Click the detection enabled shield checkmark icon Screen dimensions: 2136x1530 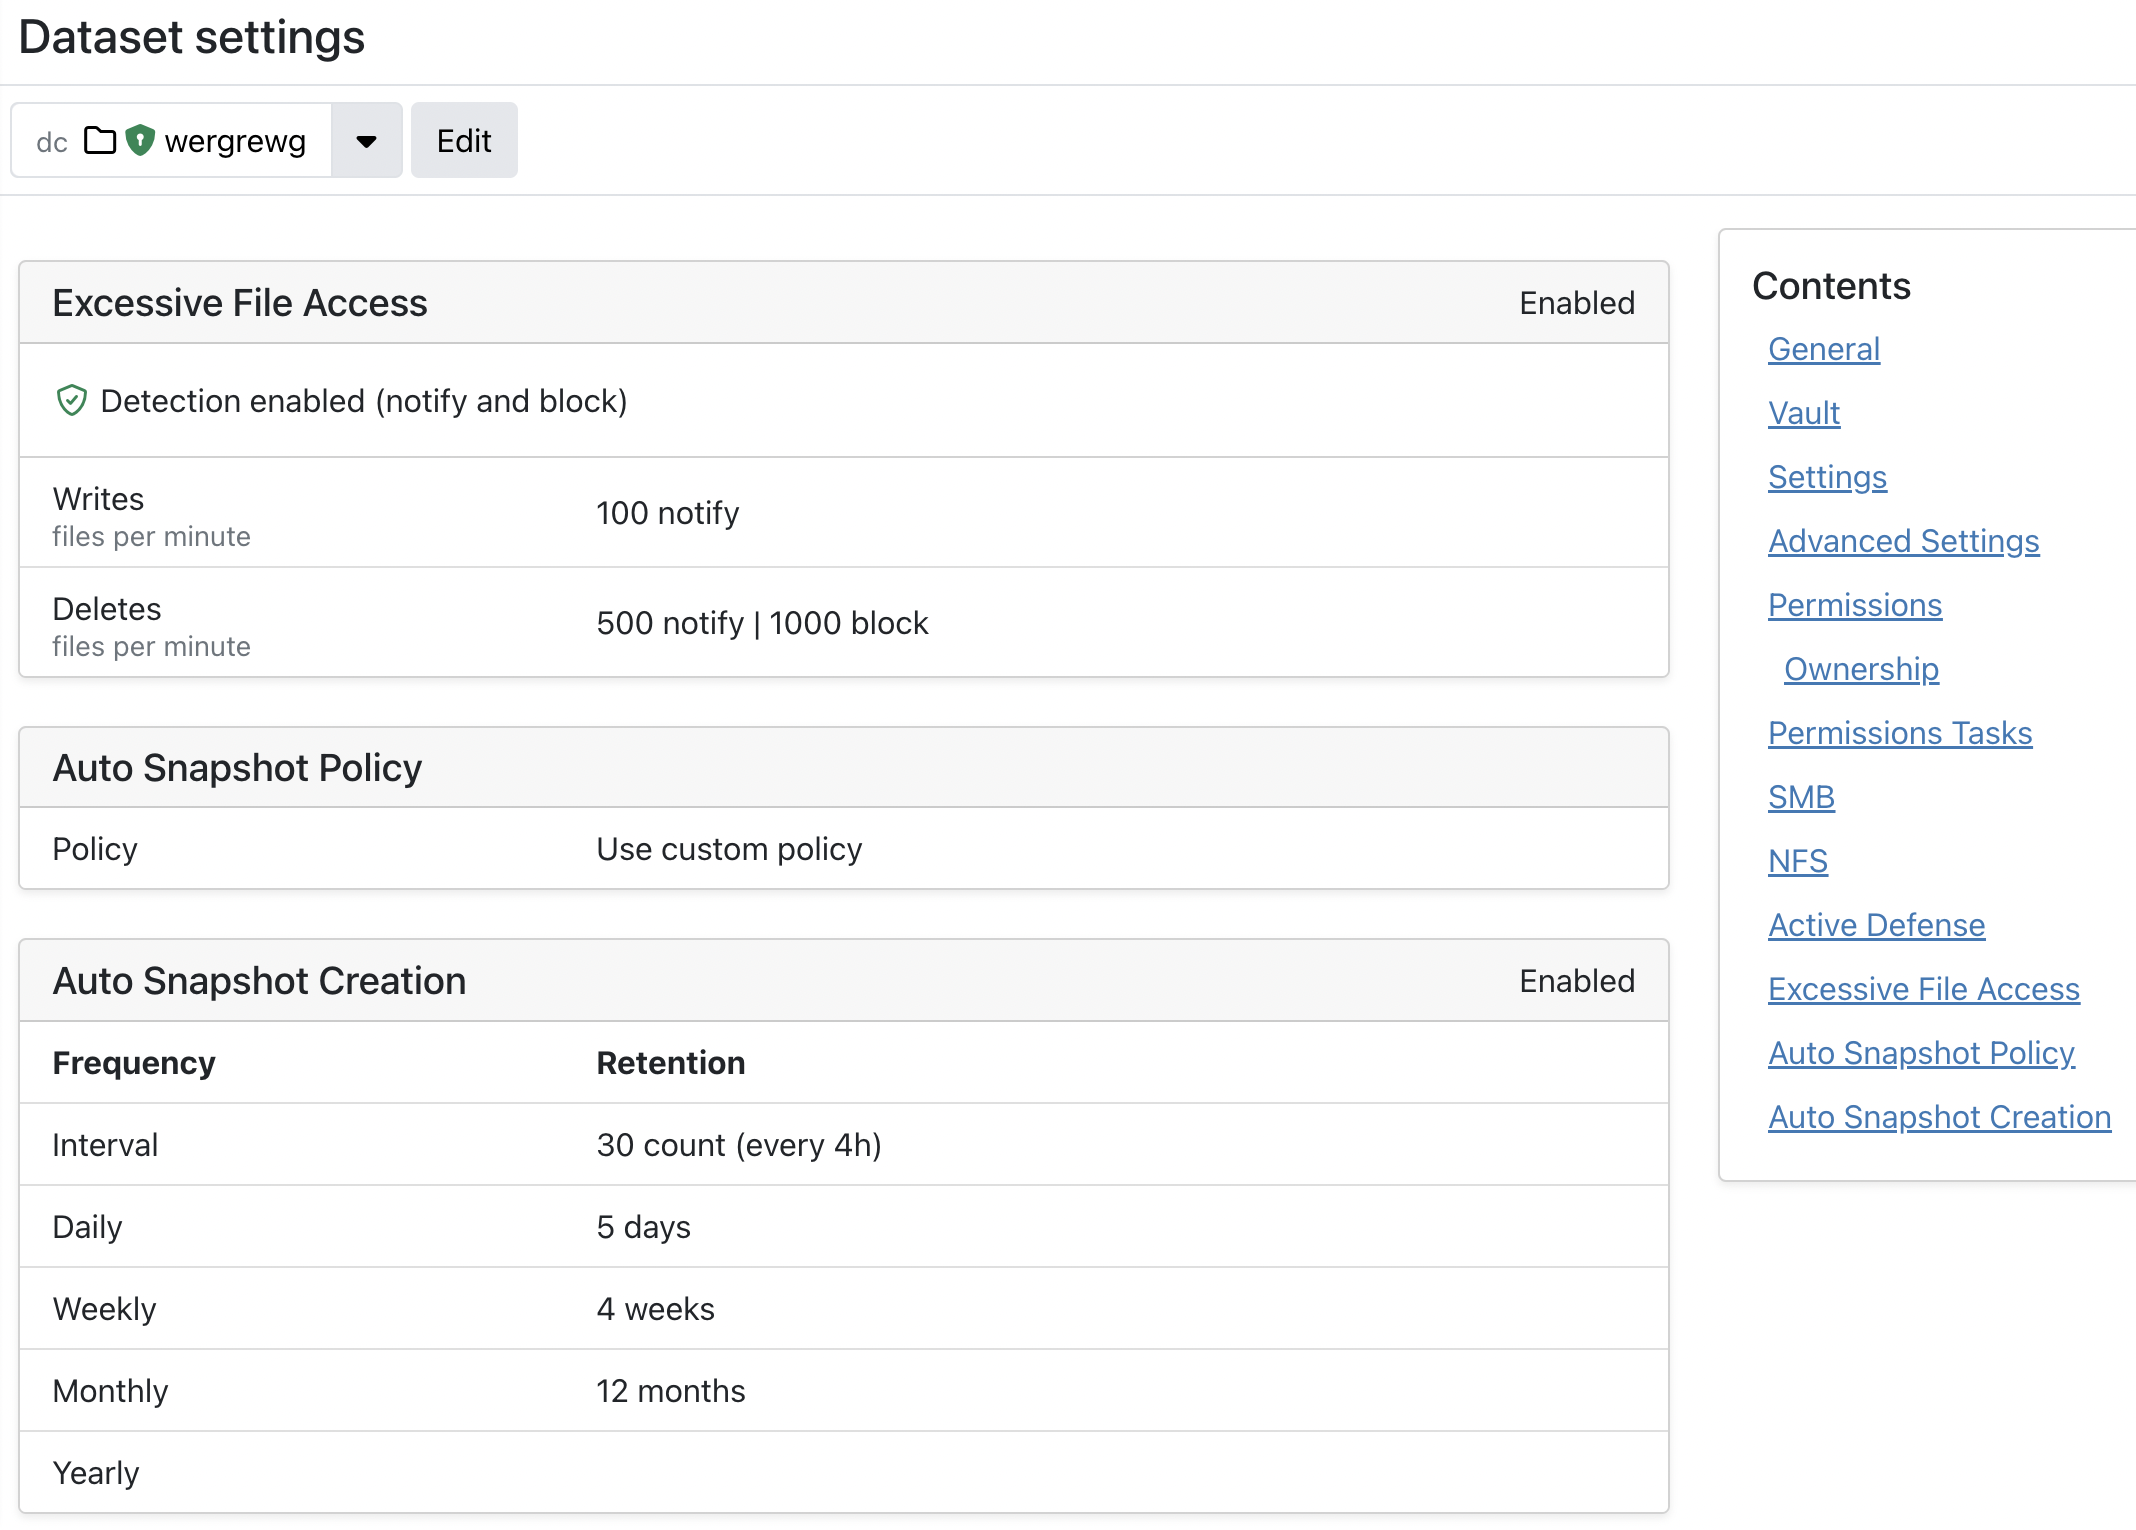coord(71,401)
